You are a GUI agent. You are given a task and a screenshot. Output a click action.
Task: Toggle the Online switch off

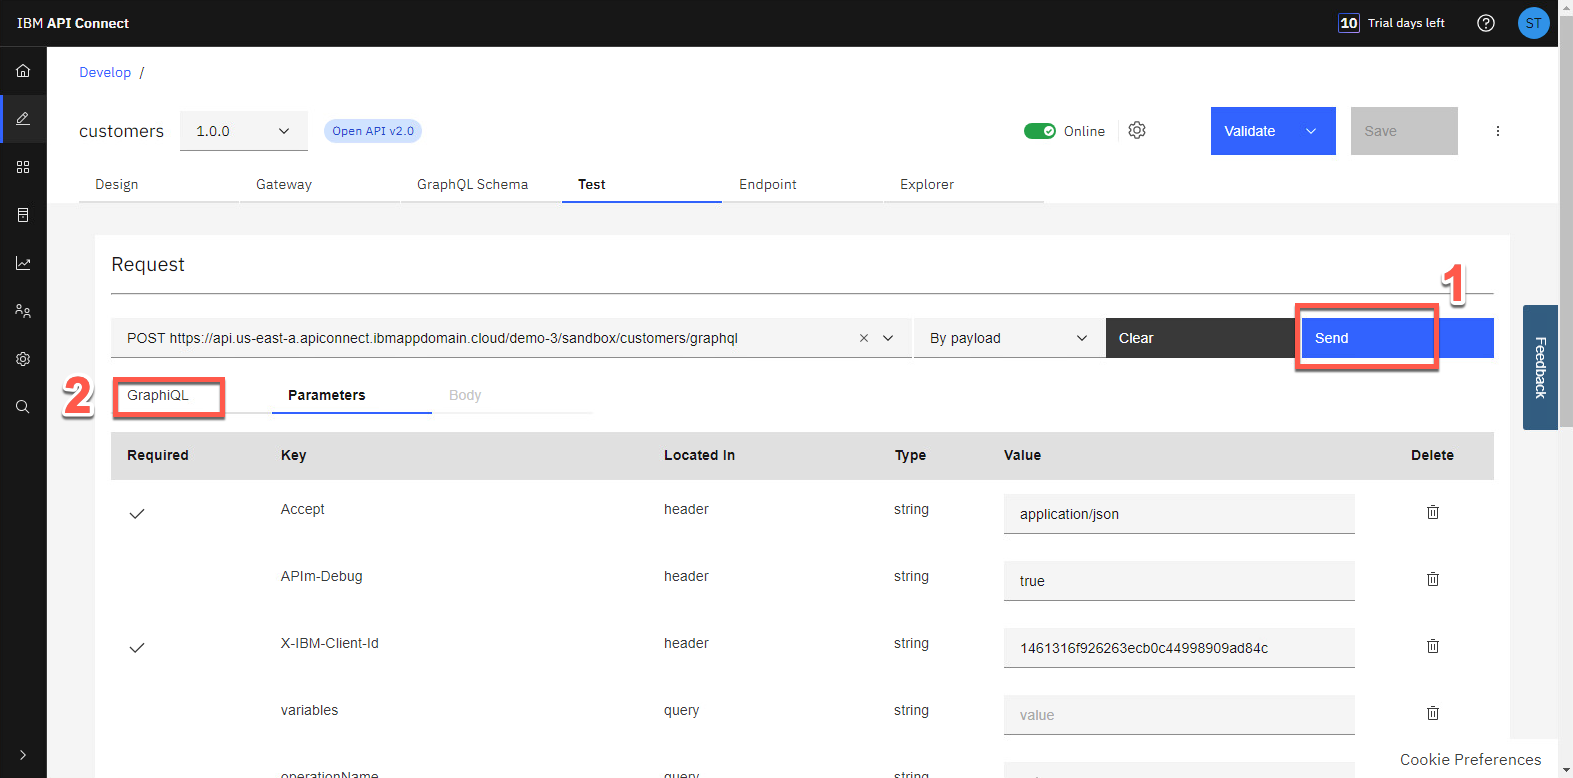(x=1040, y=131)
